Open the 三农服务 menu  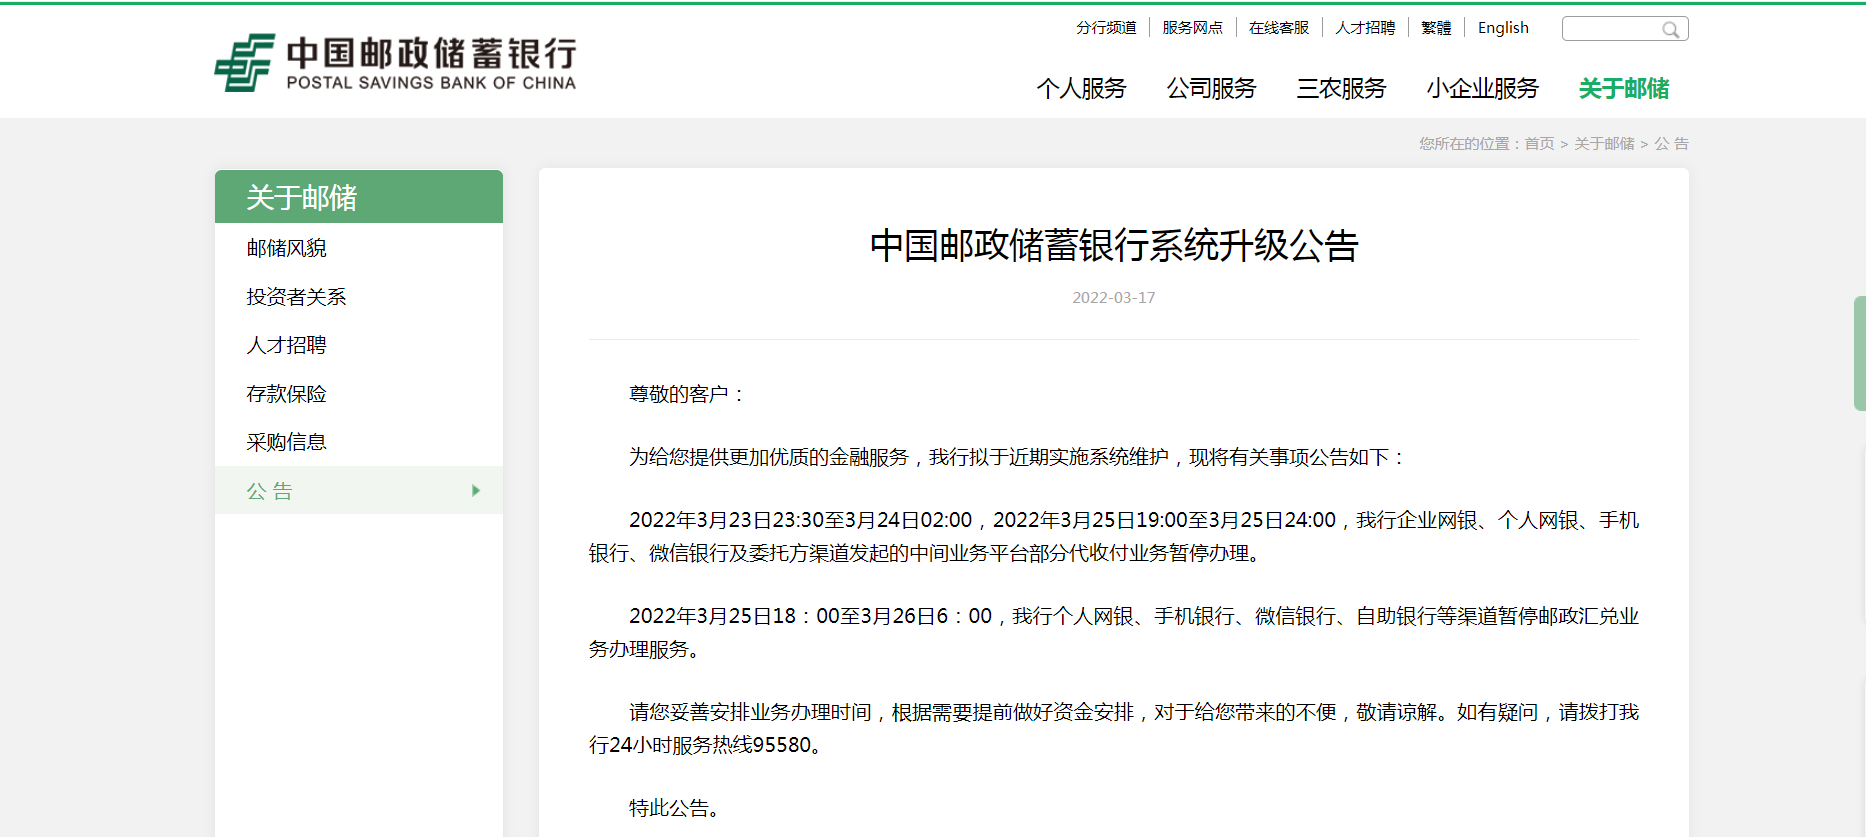click(x=1341, y=89)
